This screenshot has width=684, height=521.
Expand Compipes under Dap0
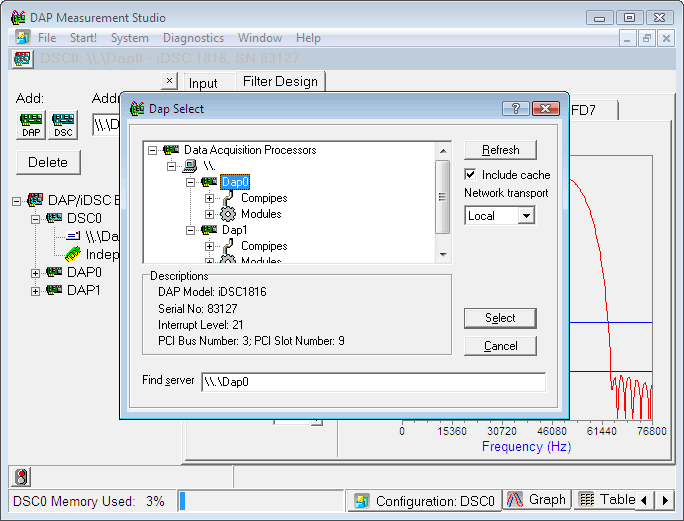click(x=209, y=198)
